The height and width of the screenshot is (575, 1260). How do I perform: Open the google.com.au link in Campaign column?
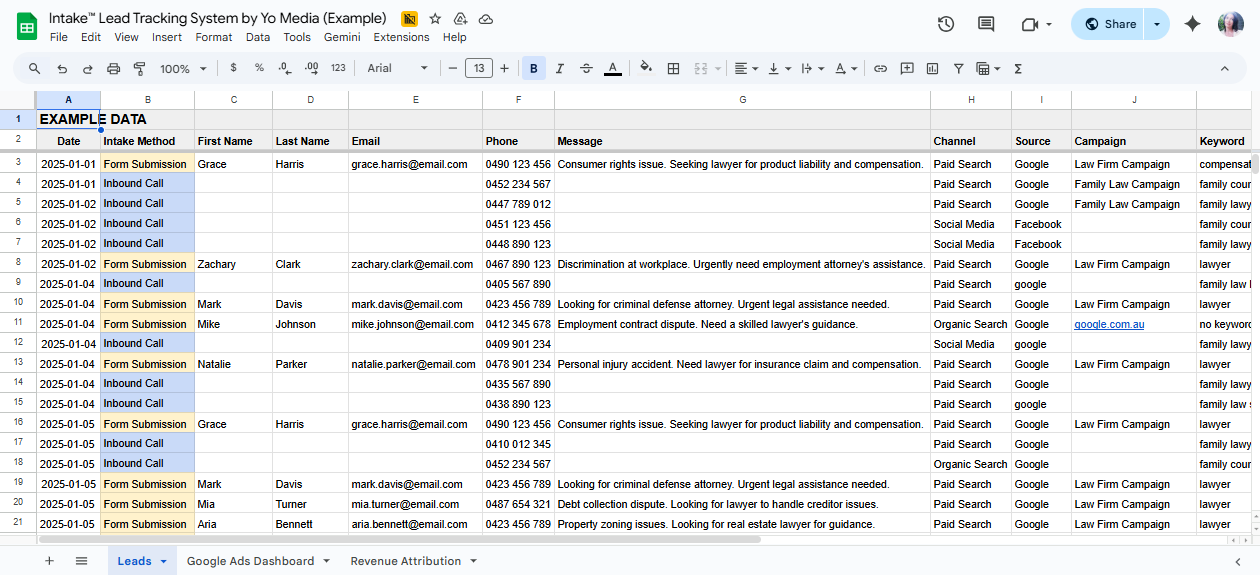[x=1109, y=324]
